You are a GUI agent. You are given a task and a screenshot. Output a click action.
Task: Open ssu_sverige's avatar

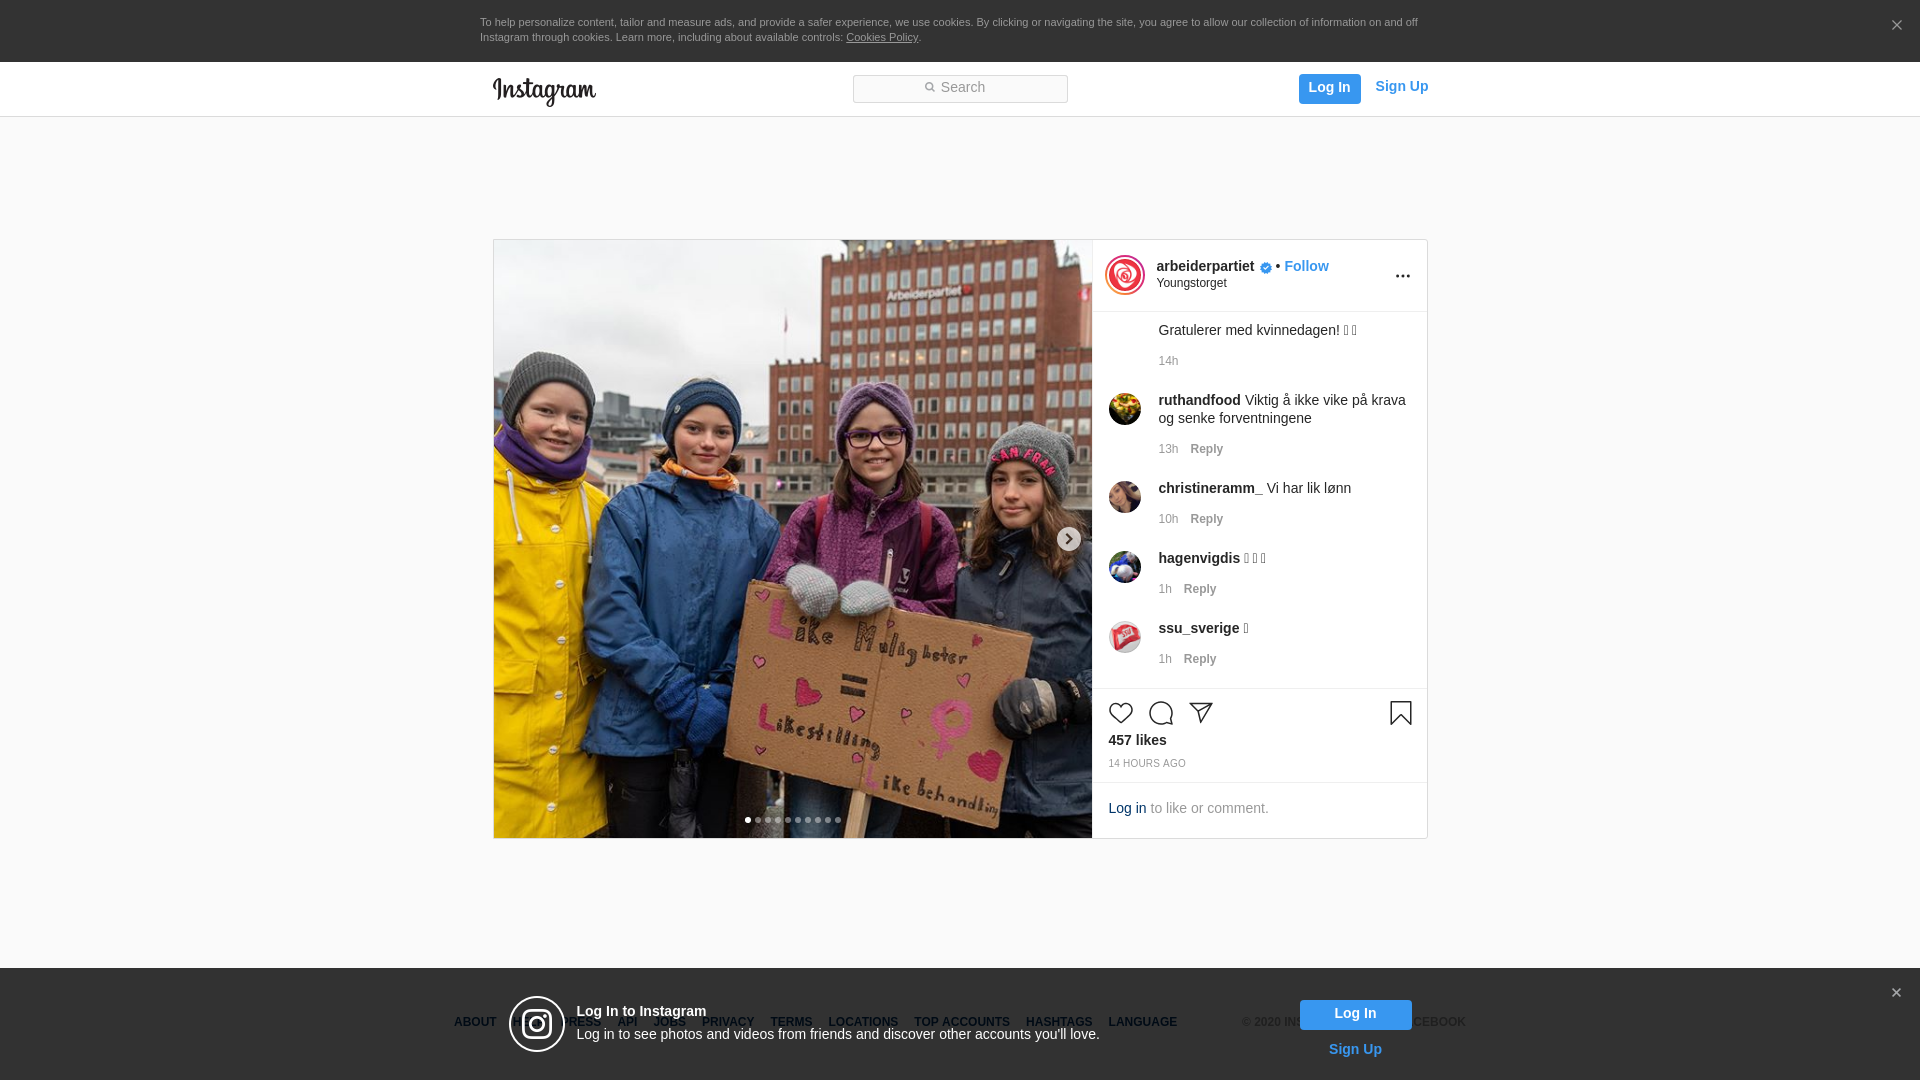[x=1125, y=637]
